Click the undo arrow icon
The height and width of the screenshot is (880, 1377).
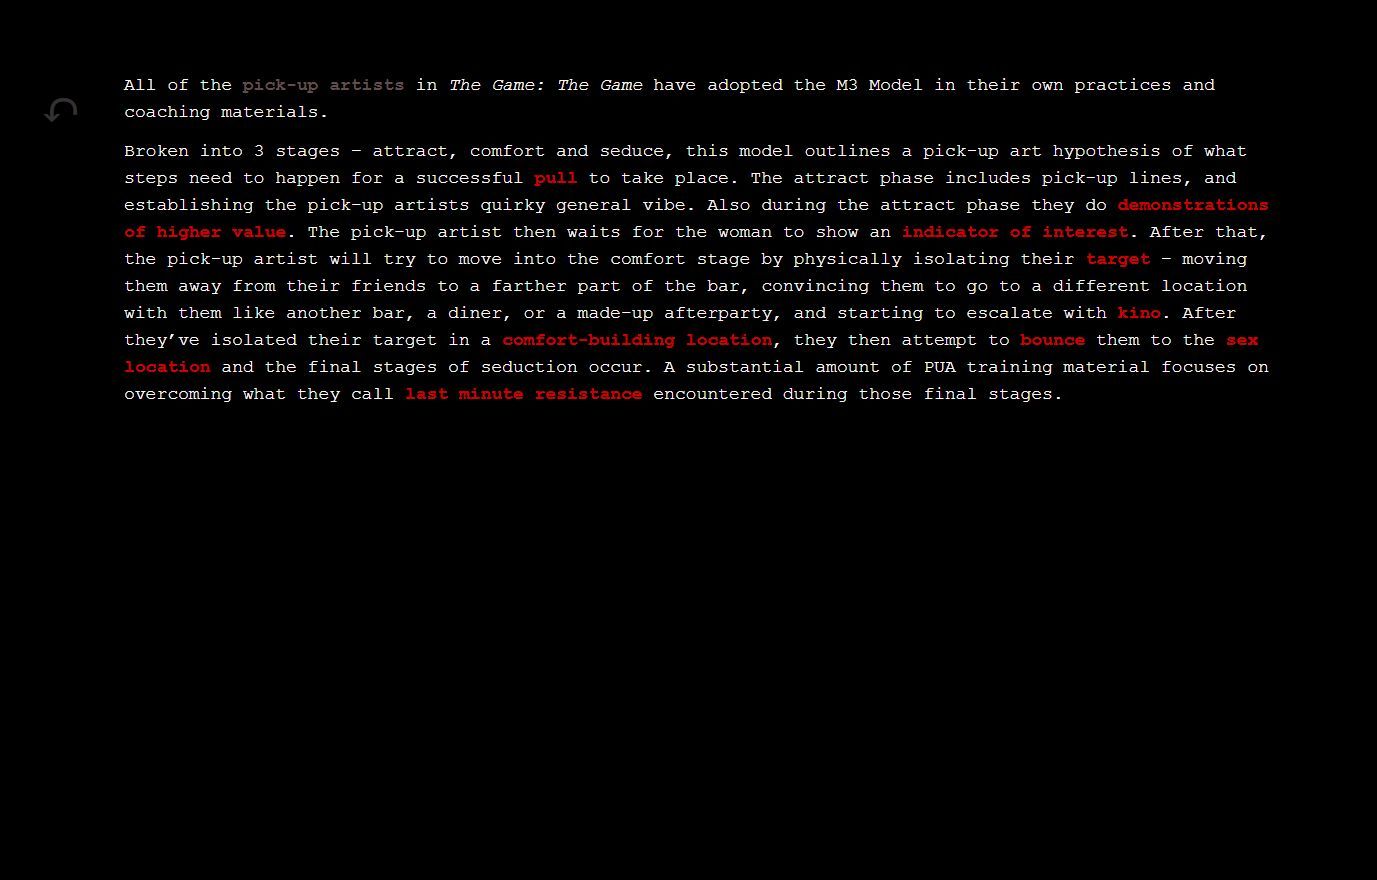(61, 110)
